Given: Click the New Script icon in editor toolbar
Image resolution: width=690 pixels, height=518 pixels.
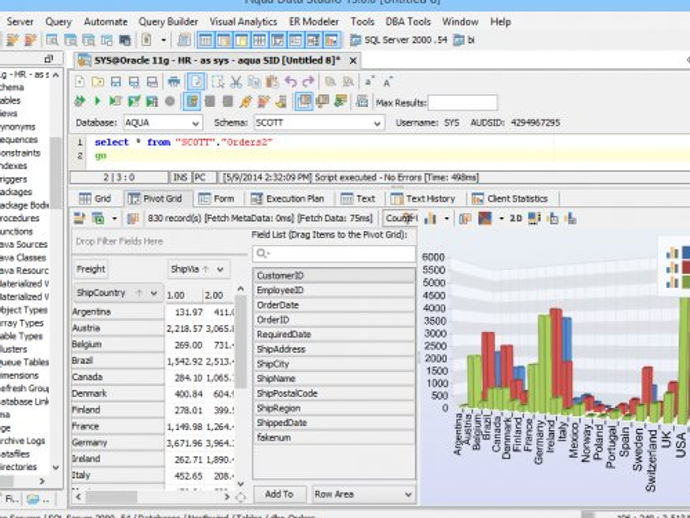Looking at the screenshot, I should (80, 82).
